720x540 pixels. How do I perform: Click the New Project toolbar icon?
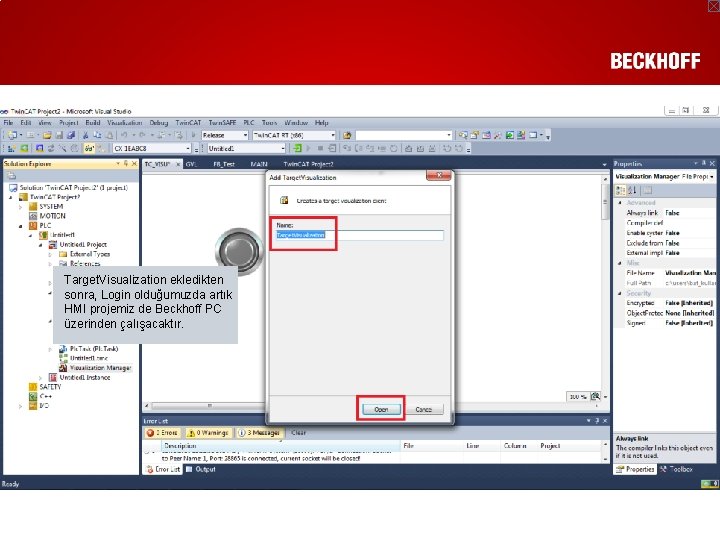pyautogui.click(x=12, y=135)
